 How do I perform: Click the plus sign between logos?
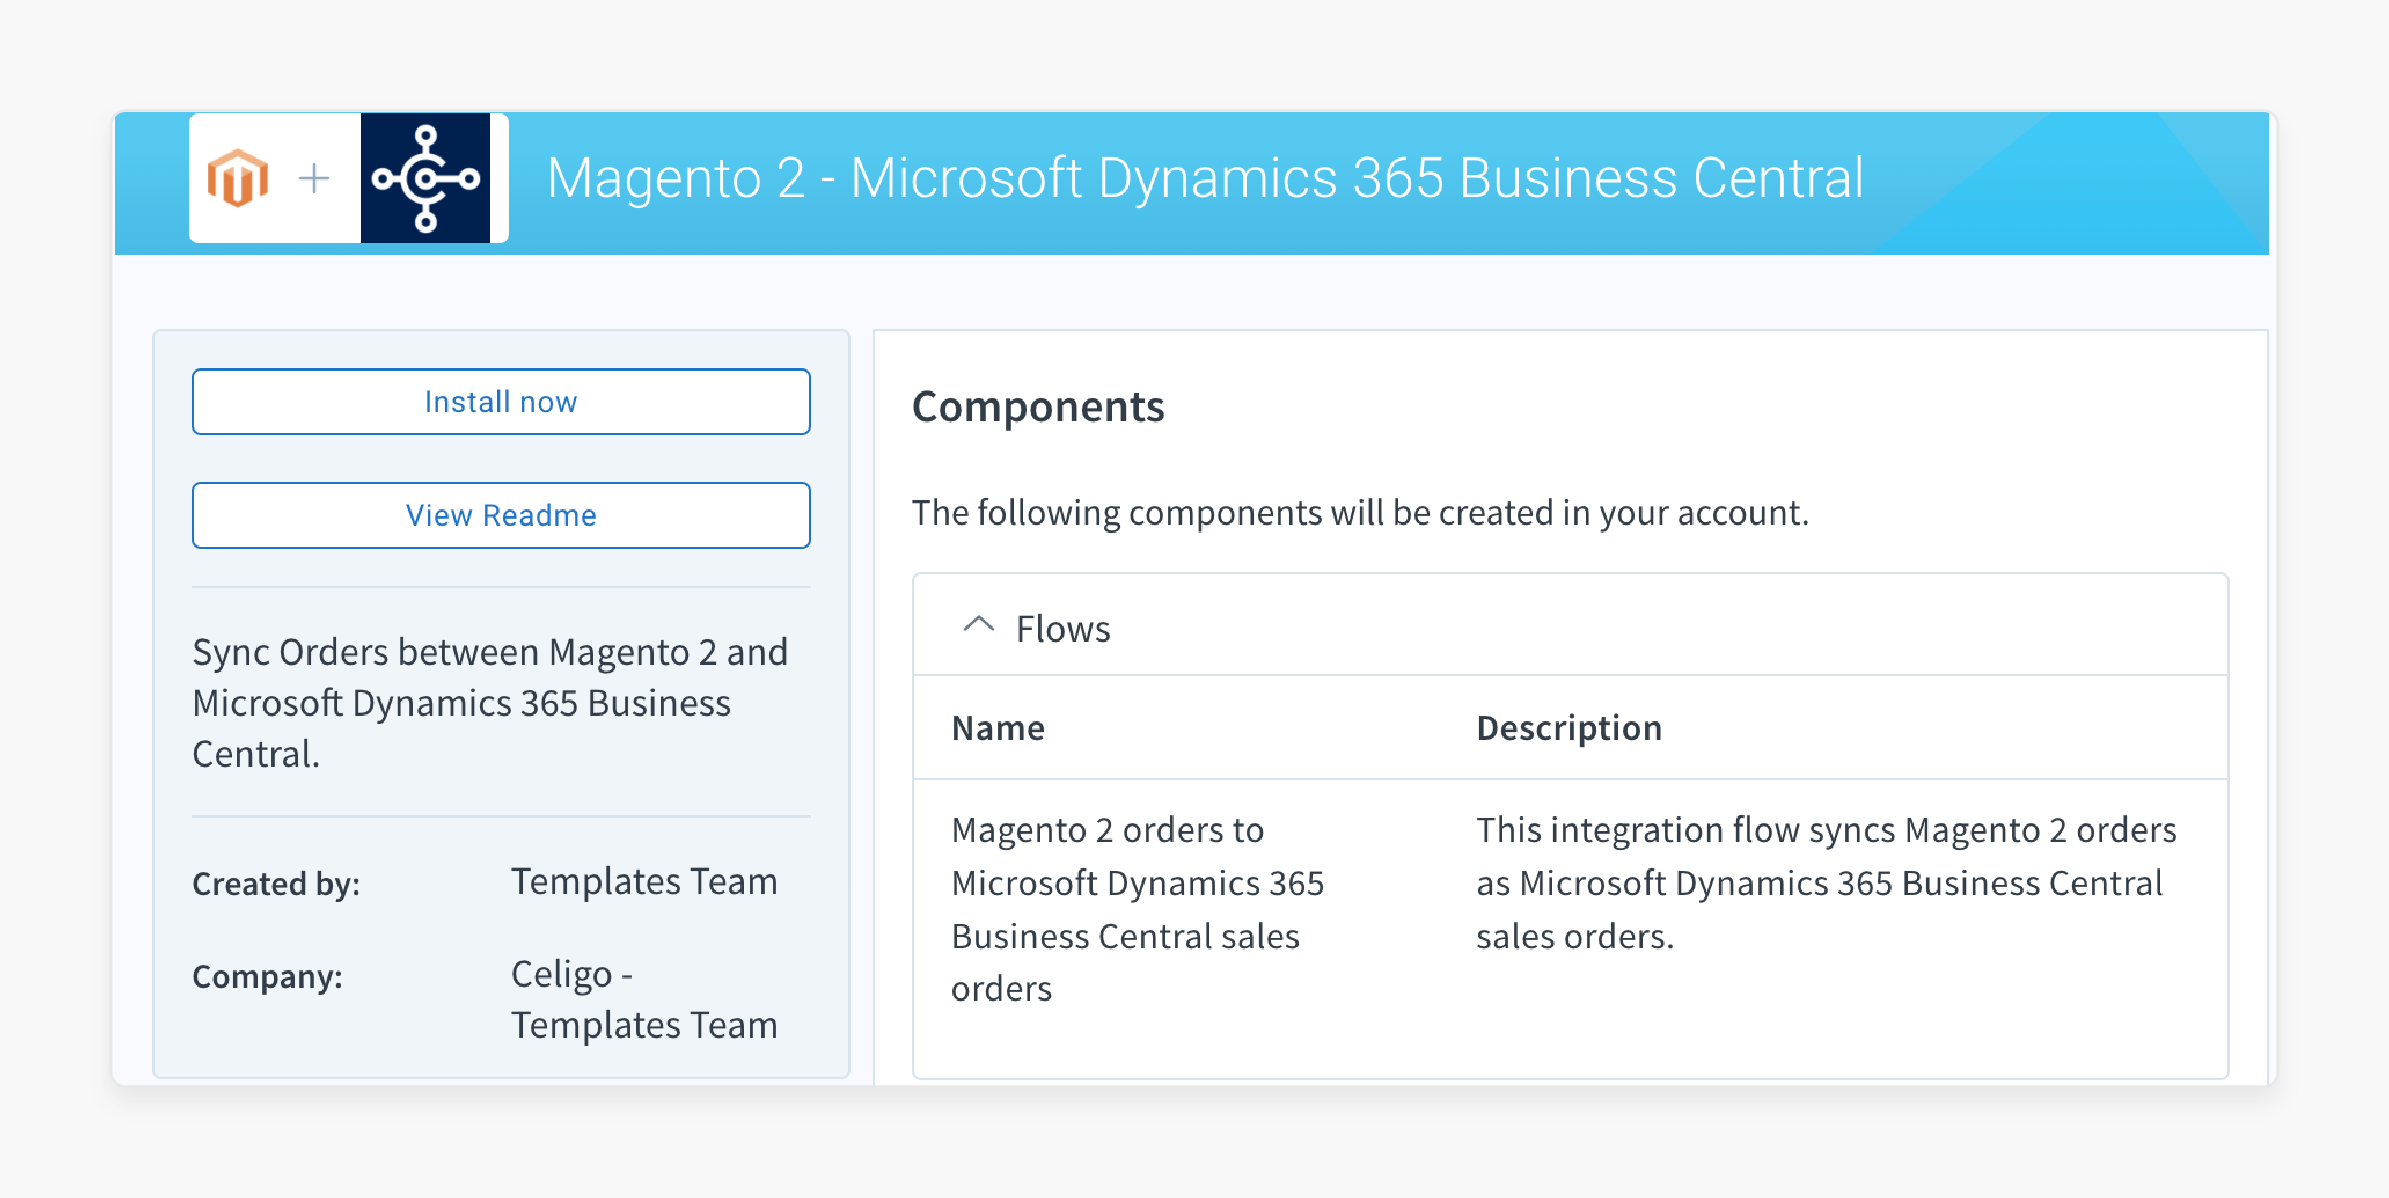(x=314, y=178)
